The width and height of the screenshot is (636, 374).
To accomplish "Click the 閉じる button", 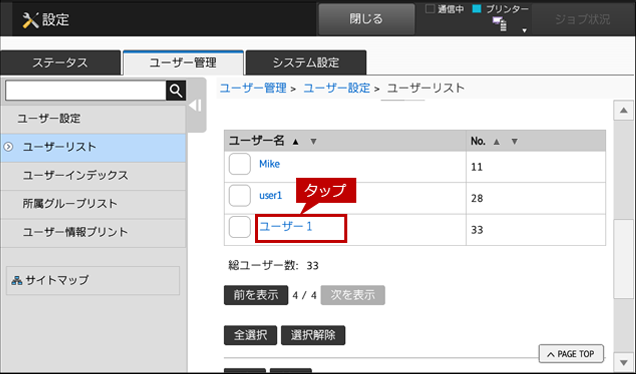I will click(x=366, y=19).
